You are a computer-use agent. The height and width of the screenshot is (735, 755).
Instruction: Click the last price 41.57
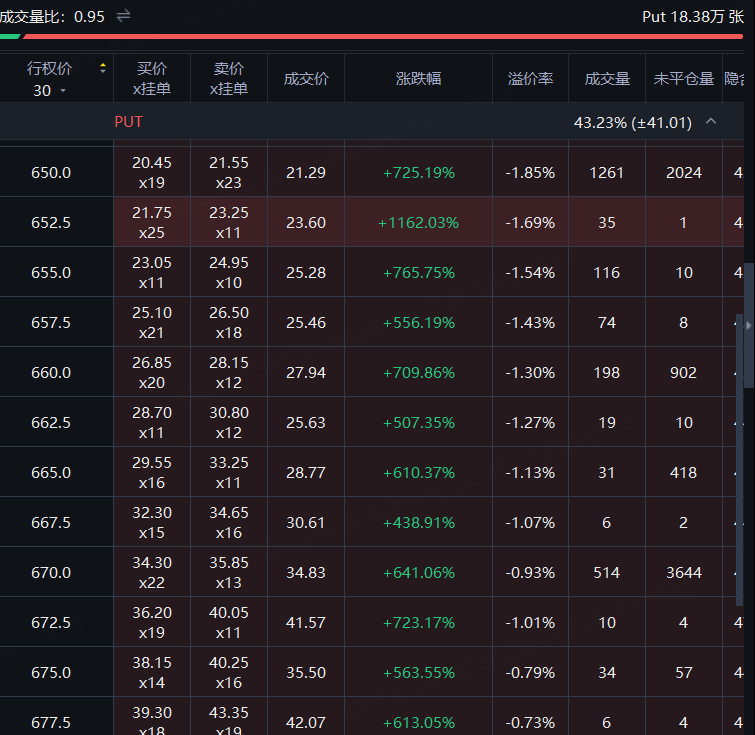tap(306, 622)
